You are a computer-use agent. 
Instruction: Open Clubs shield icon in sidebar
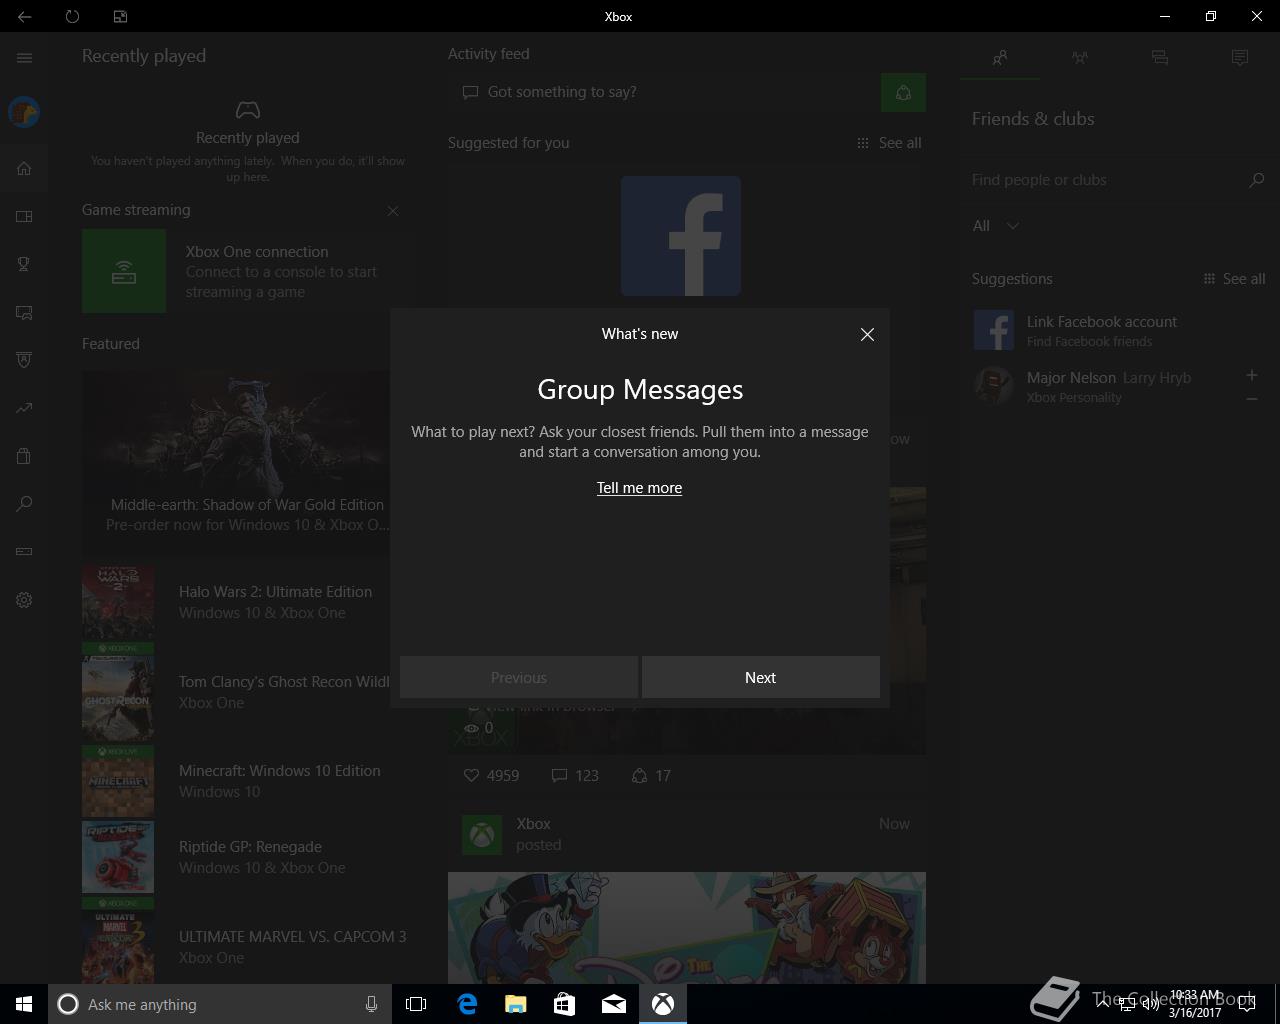pos(24,360)
